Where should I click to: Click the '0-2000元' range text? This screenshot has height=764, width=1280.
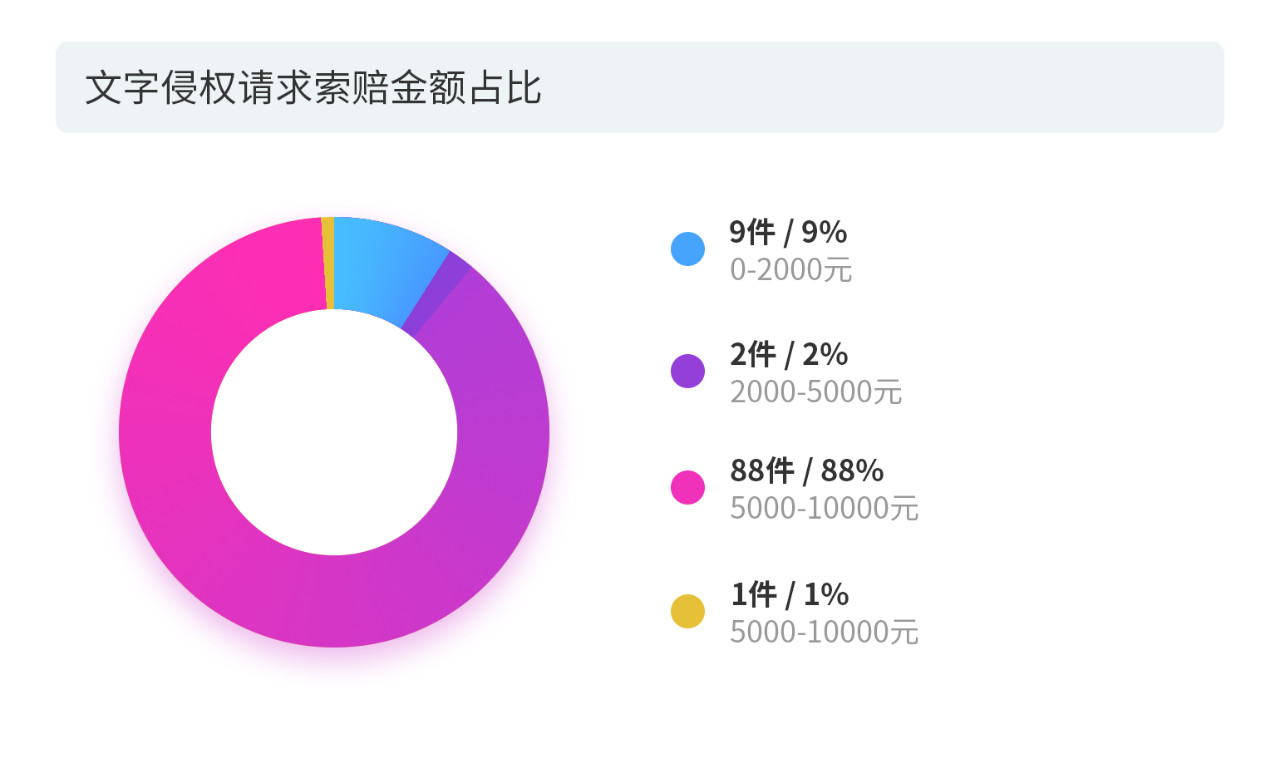click(791, 270)
